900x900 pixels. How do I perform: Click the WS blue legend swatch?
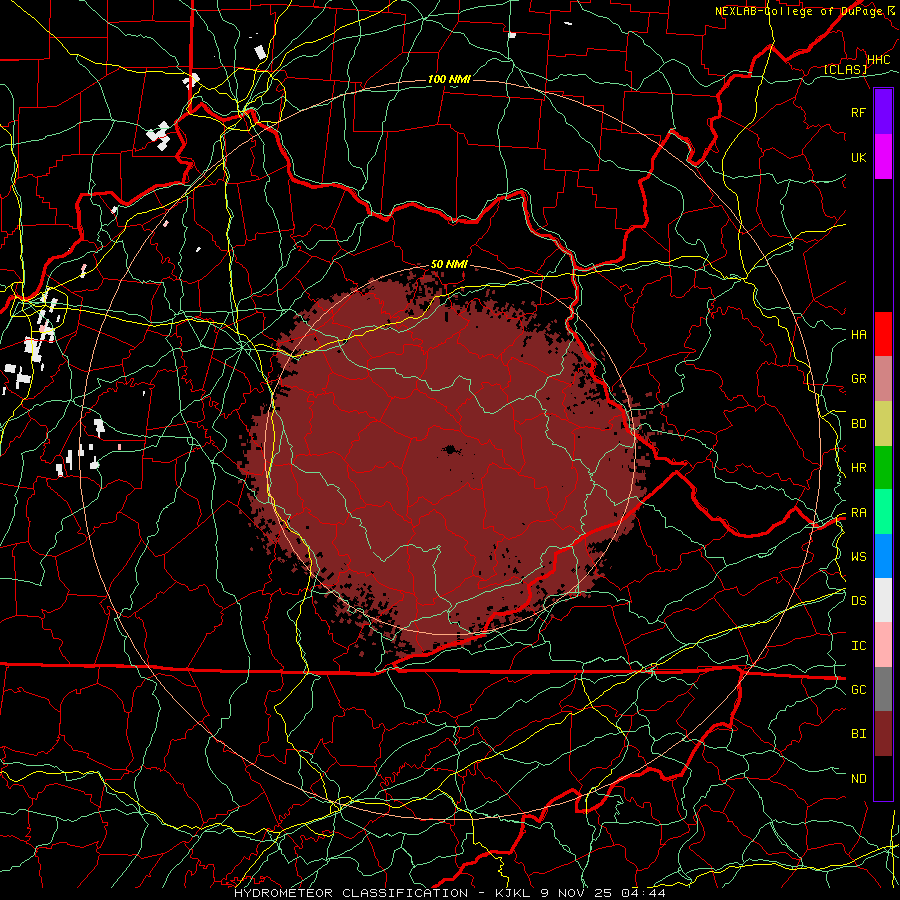(x=883, y=556)
